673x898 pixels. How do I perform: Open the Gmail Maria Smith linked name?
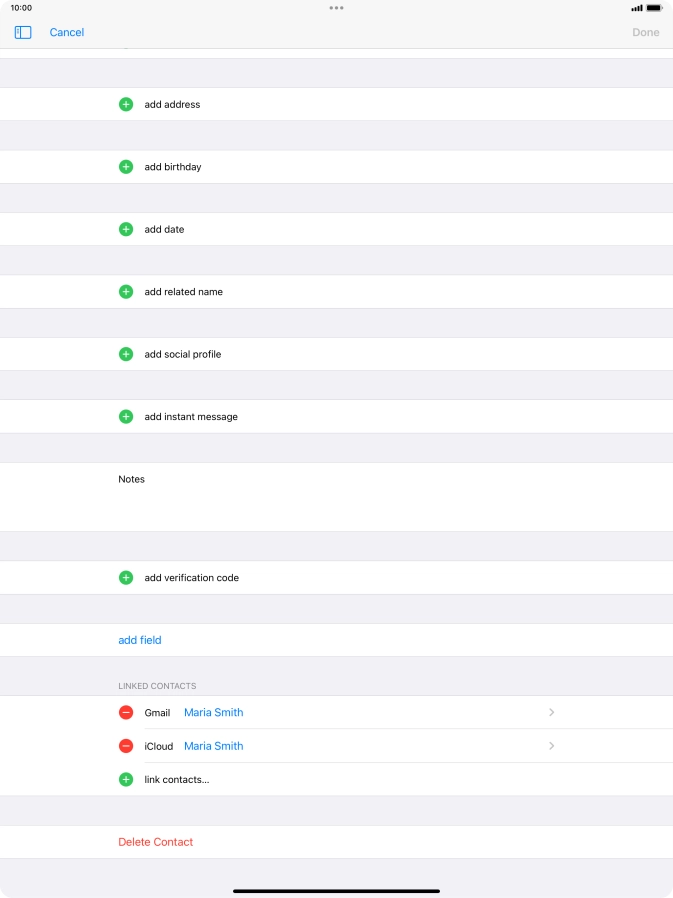[214, 713]
